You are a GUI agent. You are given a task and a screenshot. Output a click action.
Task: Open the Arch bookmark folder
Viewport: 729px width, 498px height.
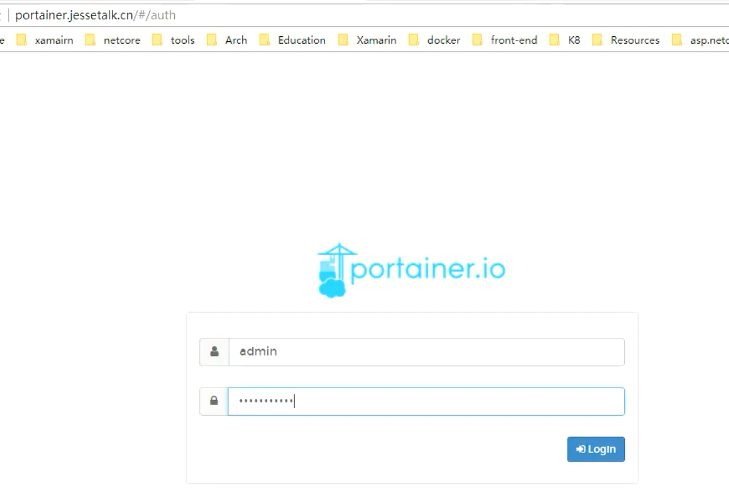[227, 40]
